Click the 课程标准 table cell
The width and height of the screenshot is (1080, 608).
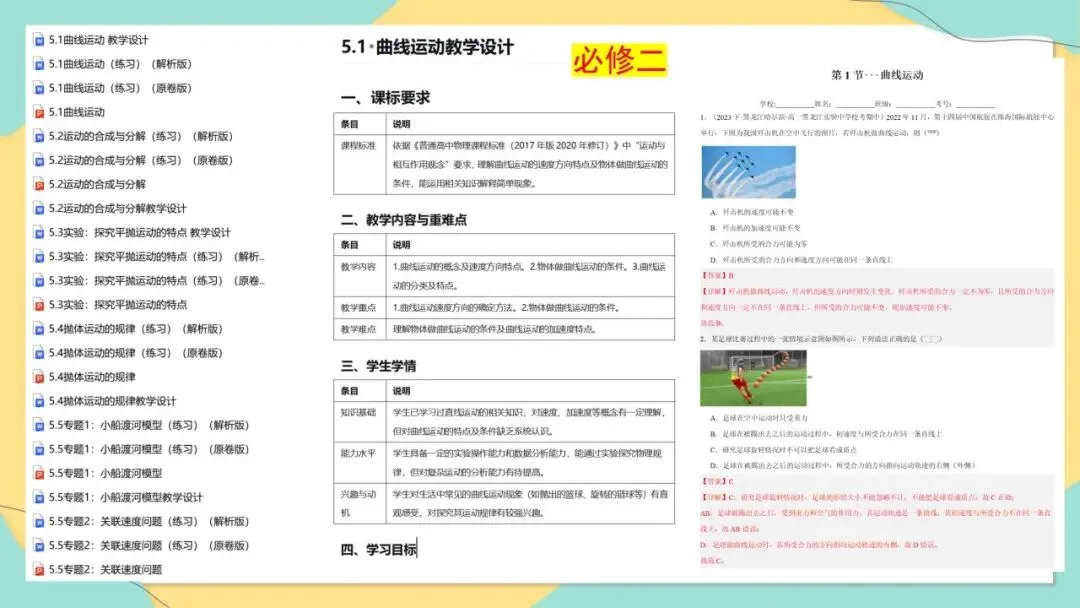pyautogui.click(x=360, y=165)
